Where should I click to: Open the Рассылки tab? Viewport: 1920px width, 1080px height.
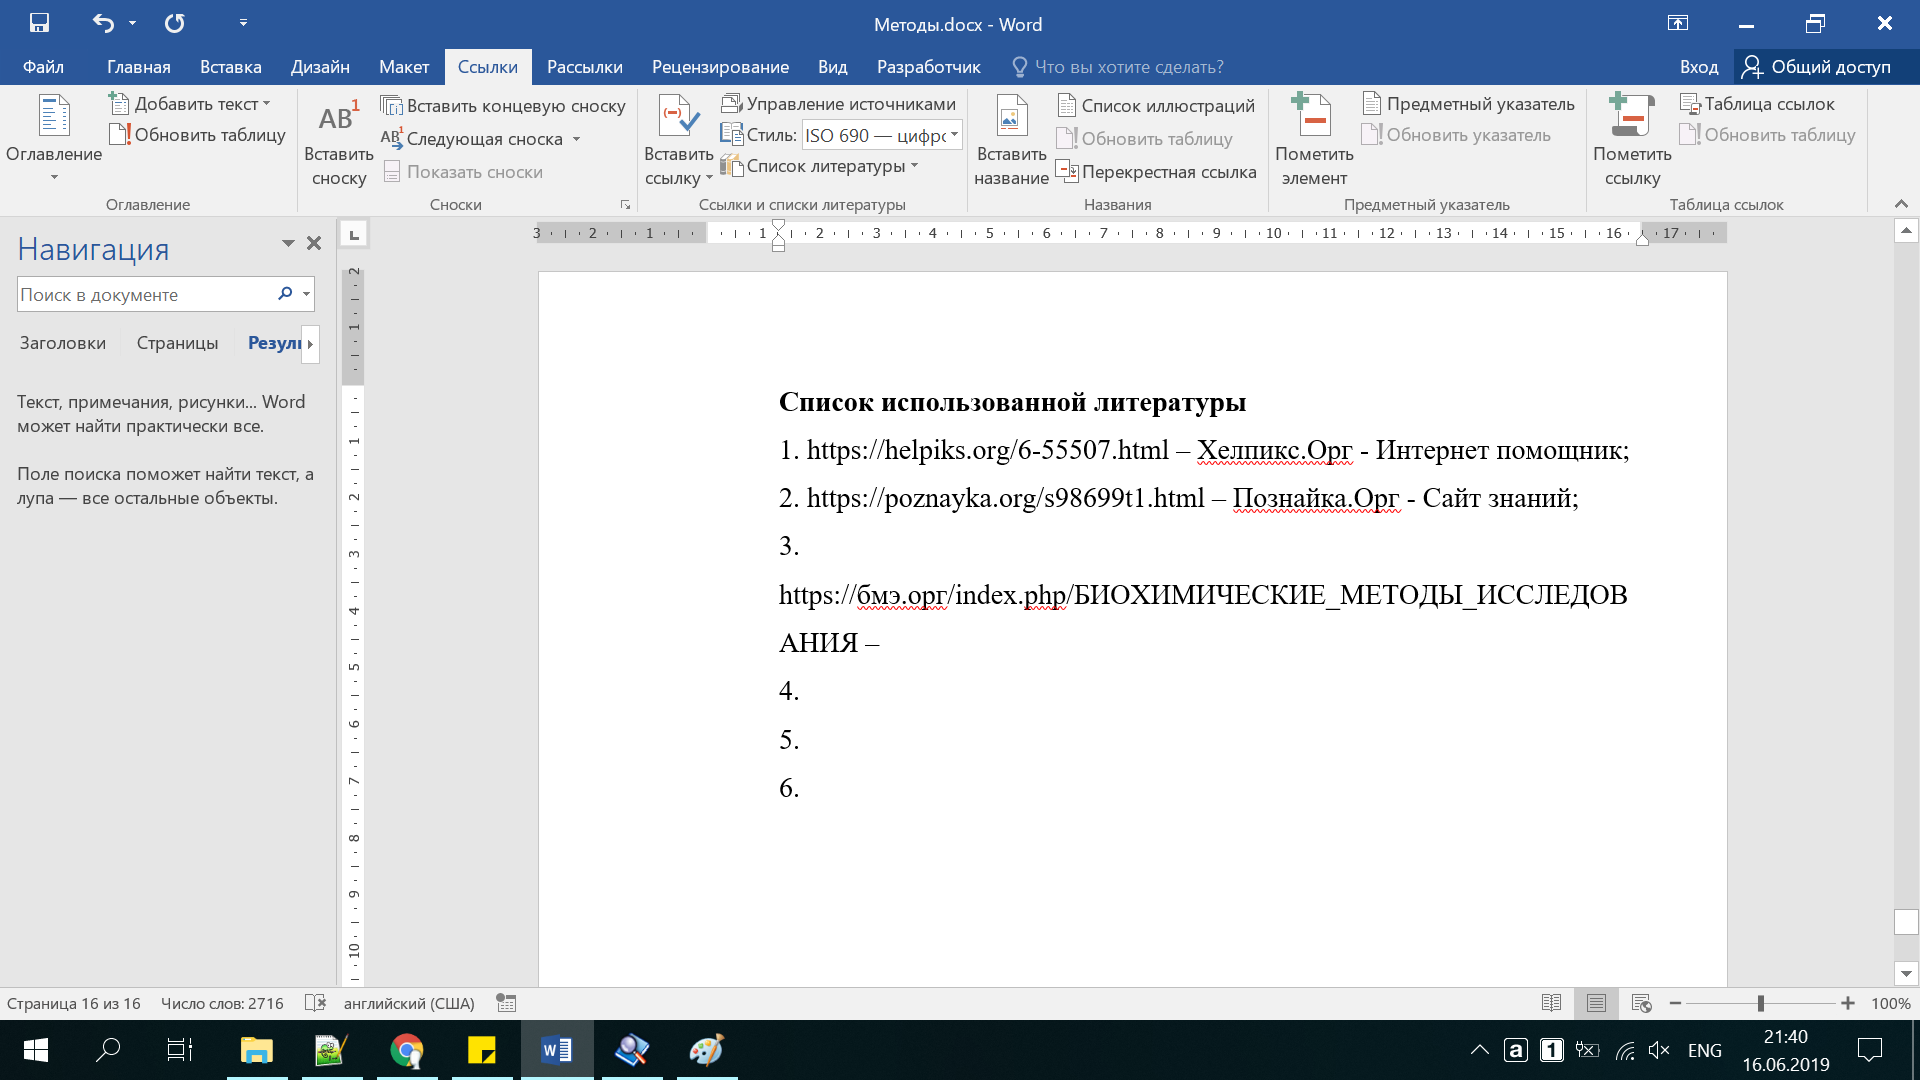pos(584,67)
